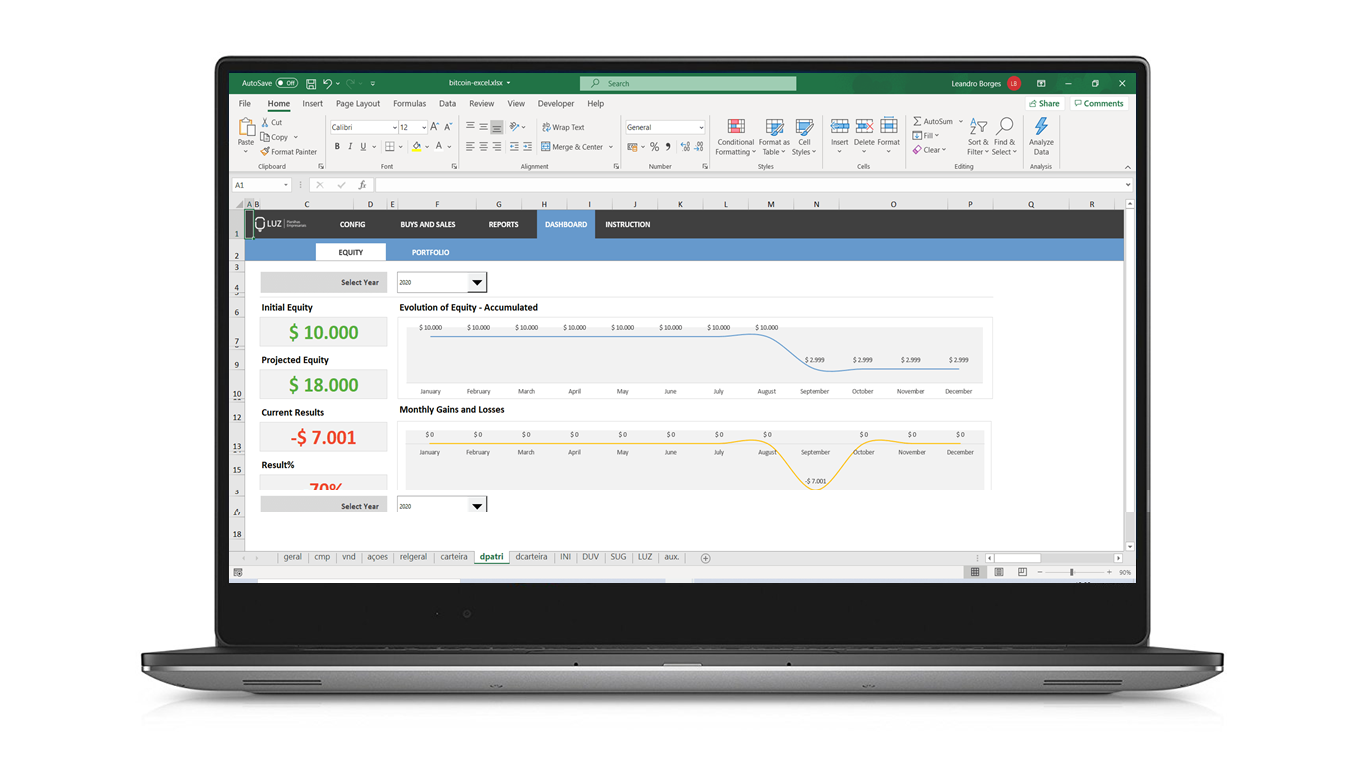Image resolution: width=1353 pixels, height=766 pixels.
Task: Toggle Bold formatting
Action: point(337,147)
